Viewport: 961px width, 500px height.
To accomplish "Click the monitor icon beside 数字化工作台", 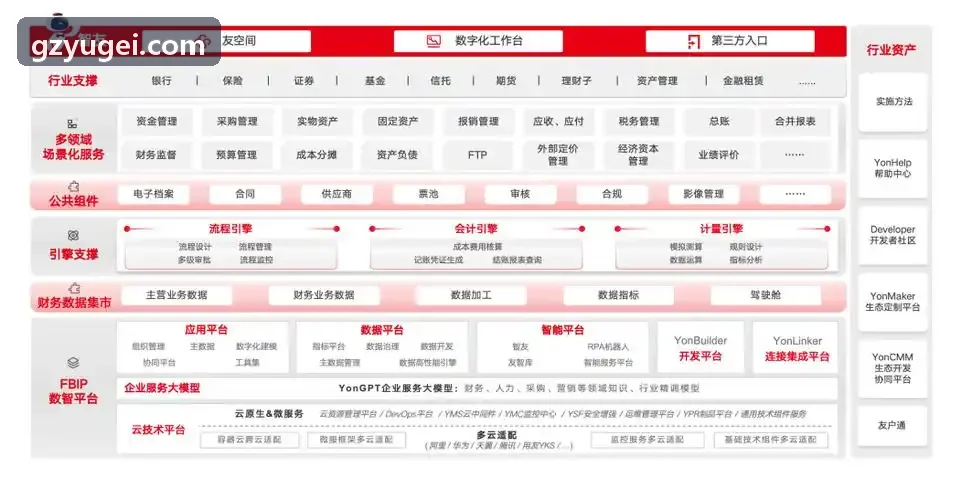I will click(x=433, y=41).
